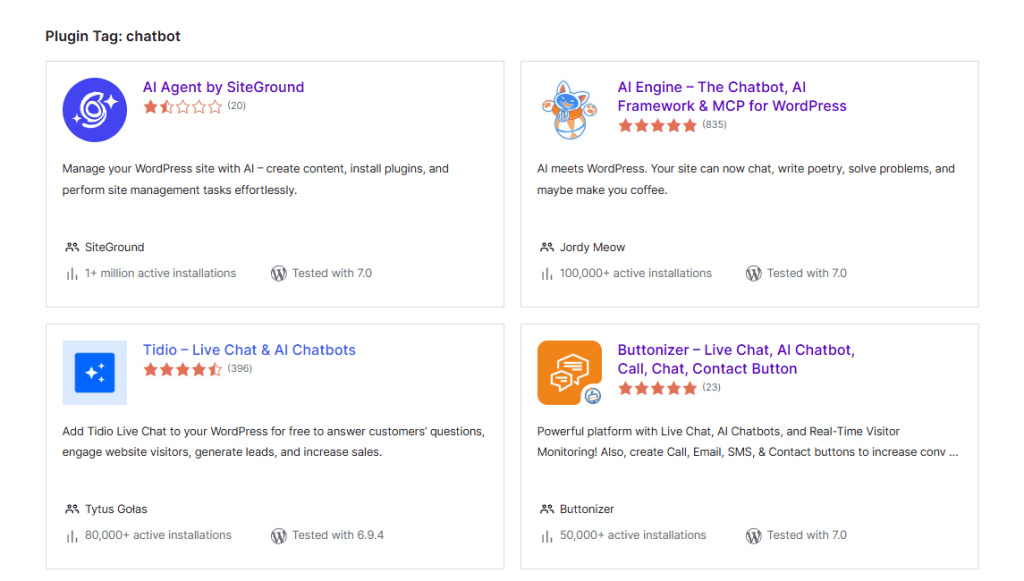1024x581 pixels.
Task: Click the Add Tidio Live Chat description
Action: pos(274,442)
